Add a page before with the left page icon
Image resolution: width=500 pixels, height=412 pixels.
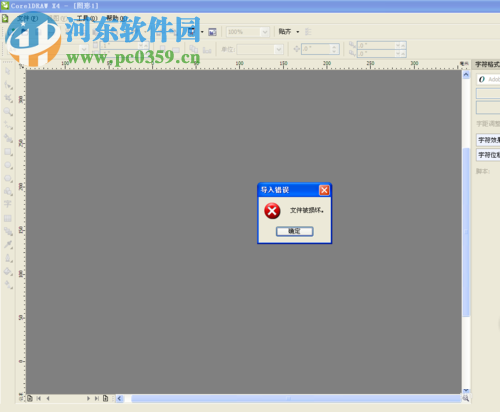click(30, 398)
